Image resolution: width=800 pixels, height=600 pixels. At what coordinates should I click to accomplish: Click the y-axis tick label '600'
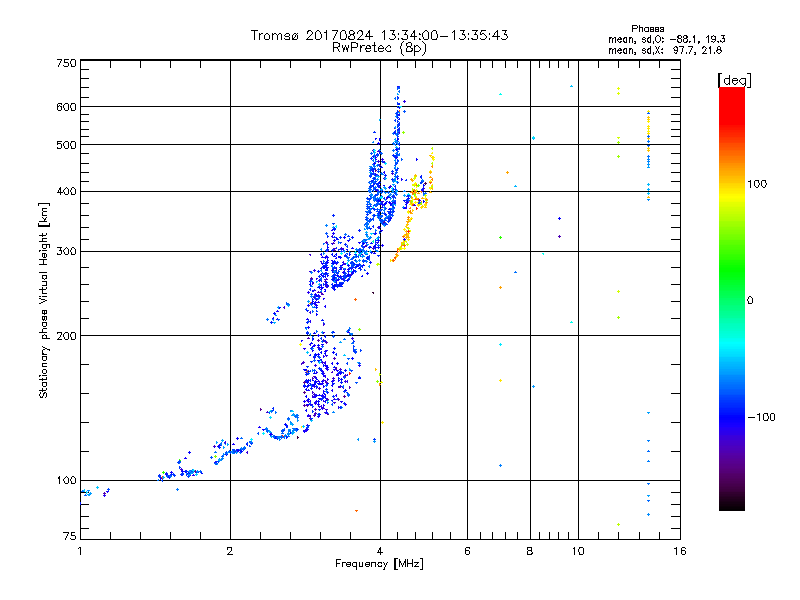pyautogui.click(x=66, y=107)
